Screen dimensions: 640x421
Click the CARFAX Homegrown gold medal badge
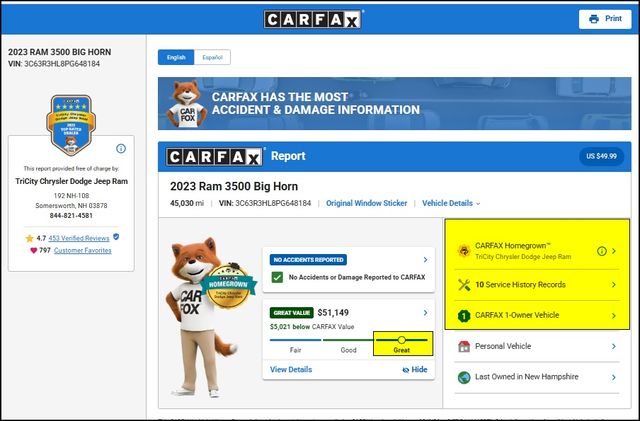(228, 286)
